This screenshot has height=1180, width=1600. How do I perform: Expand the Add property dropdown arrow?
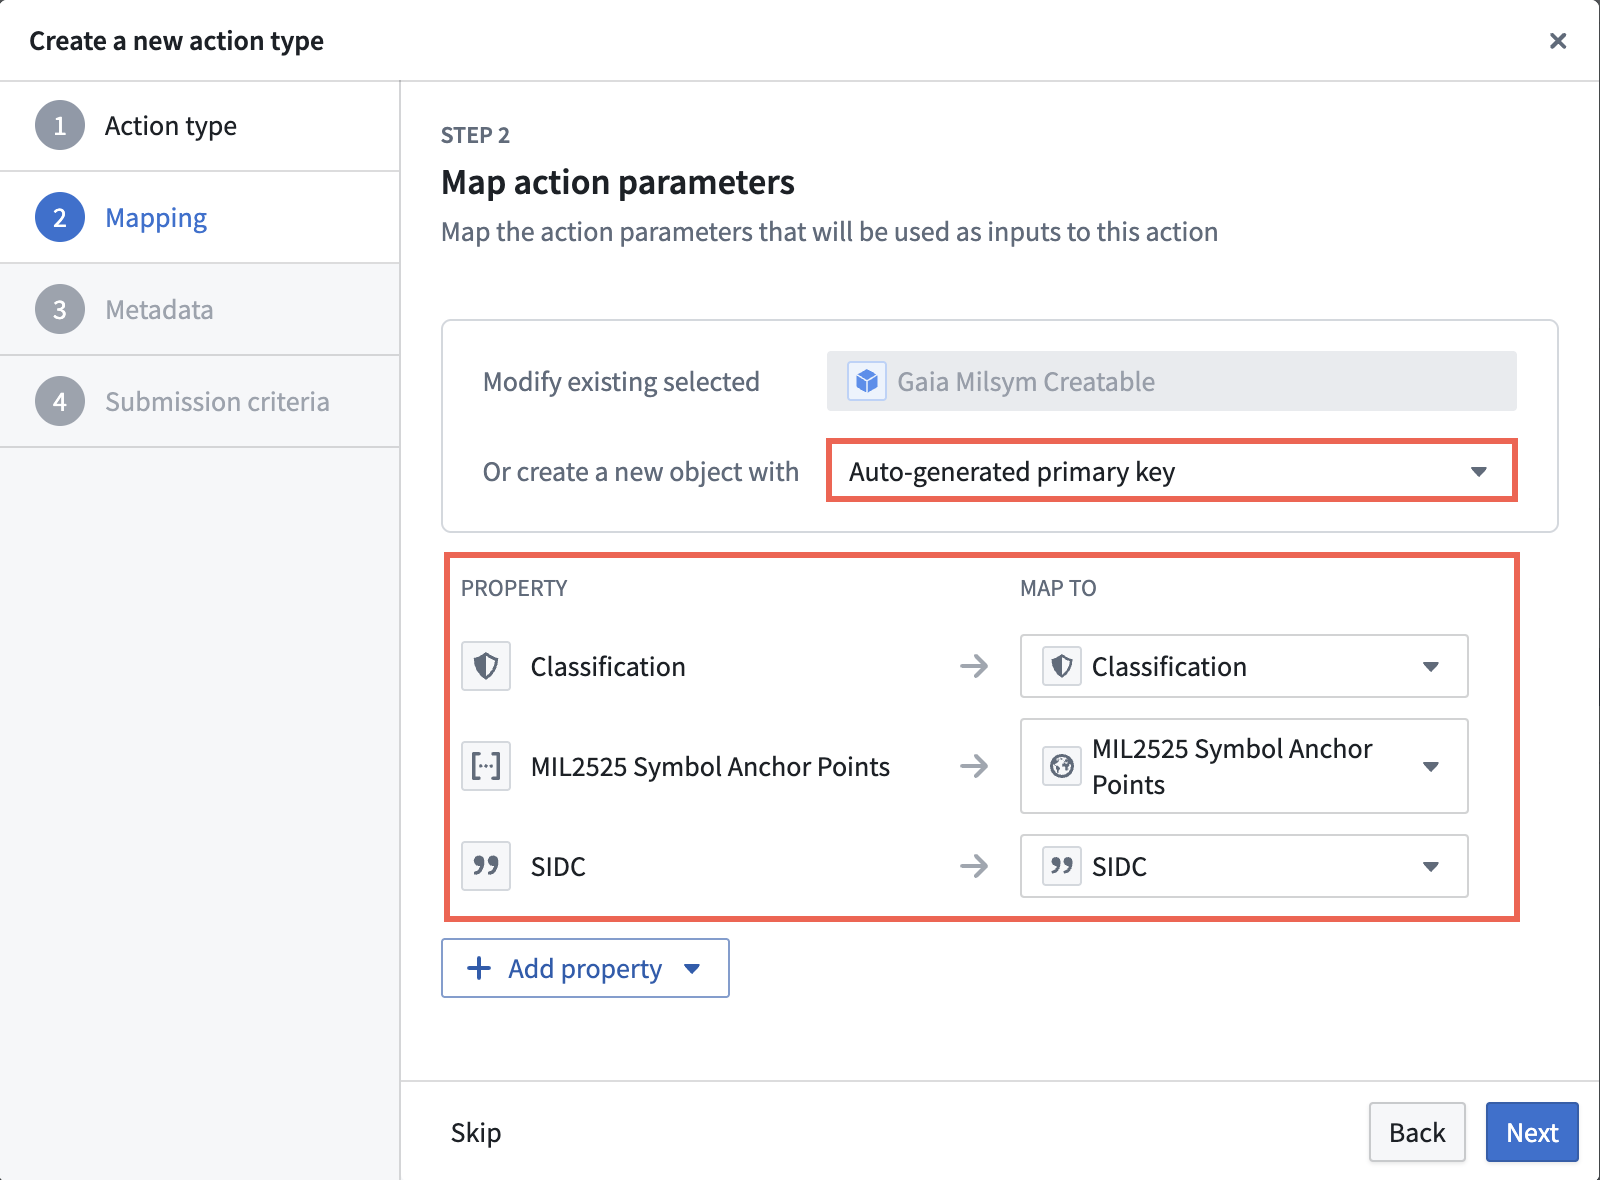click(692, 968)
